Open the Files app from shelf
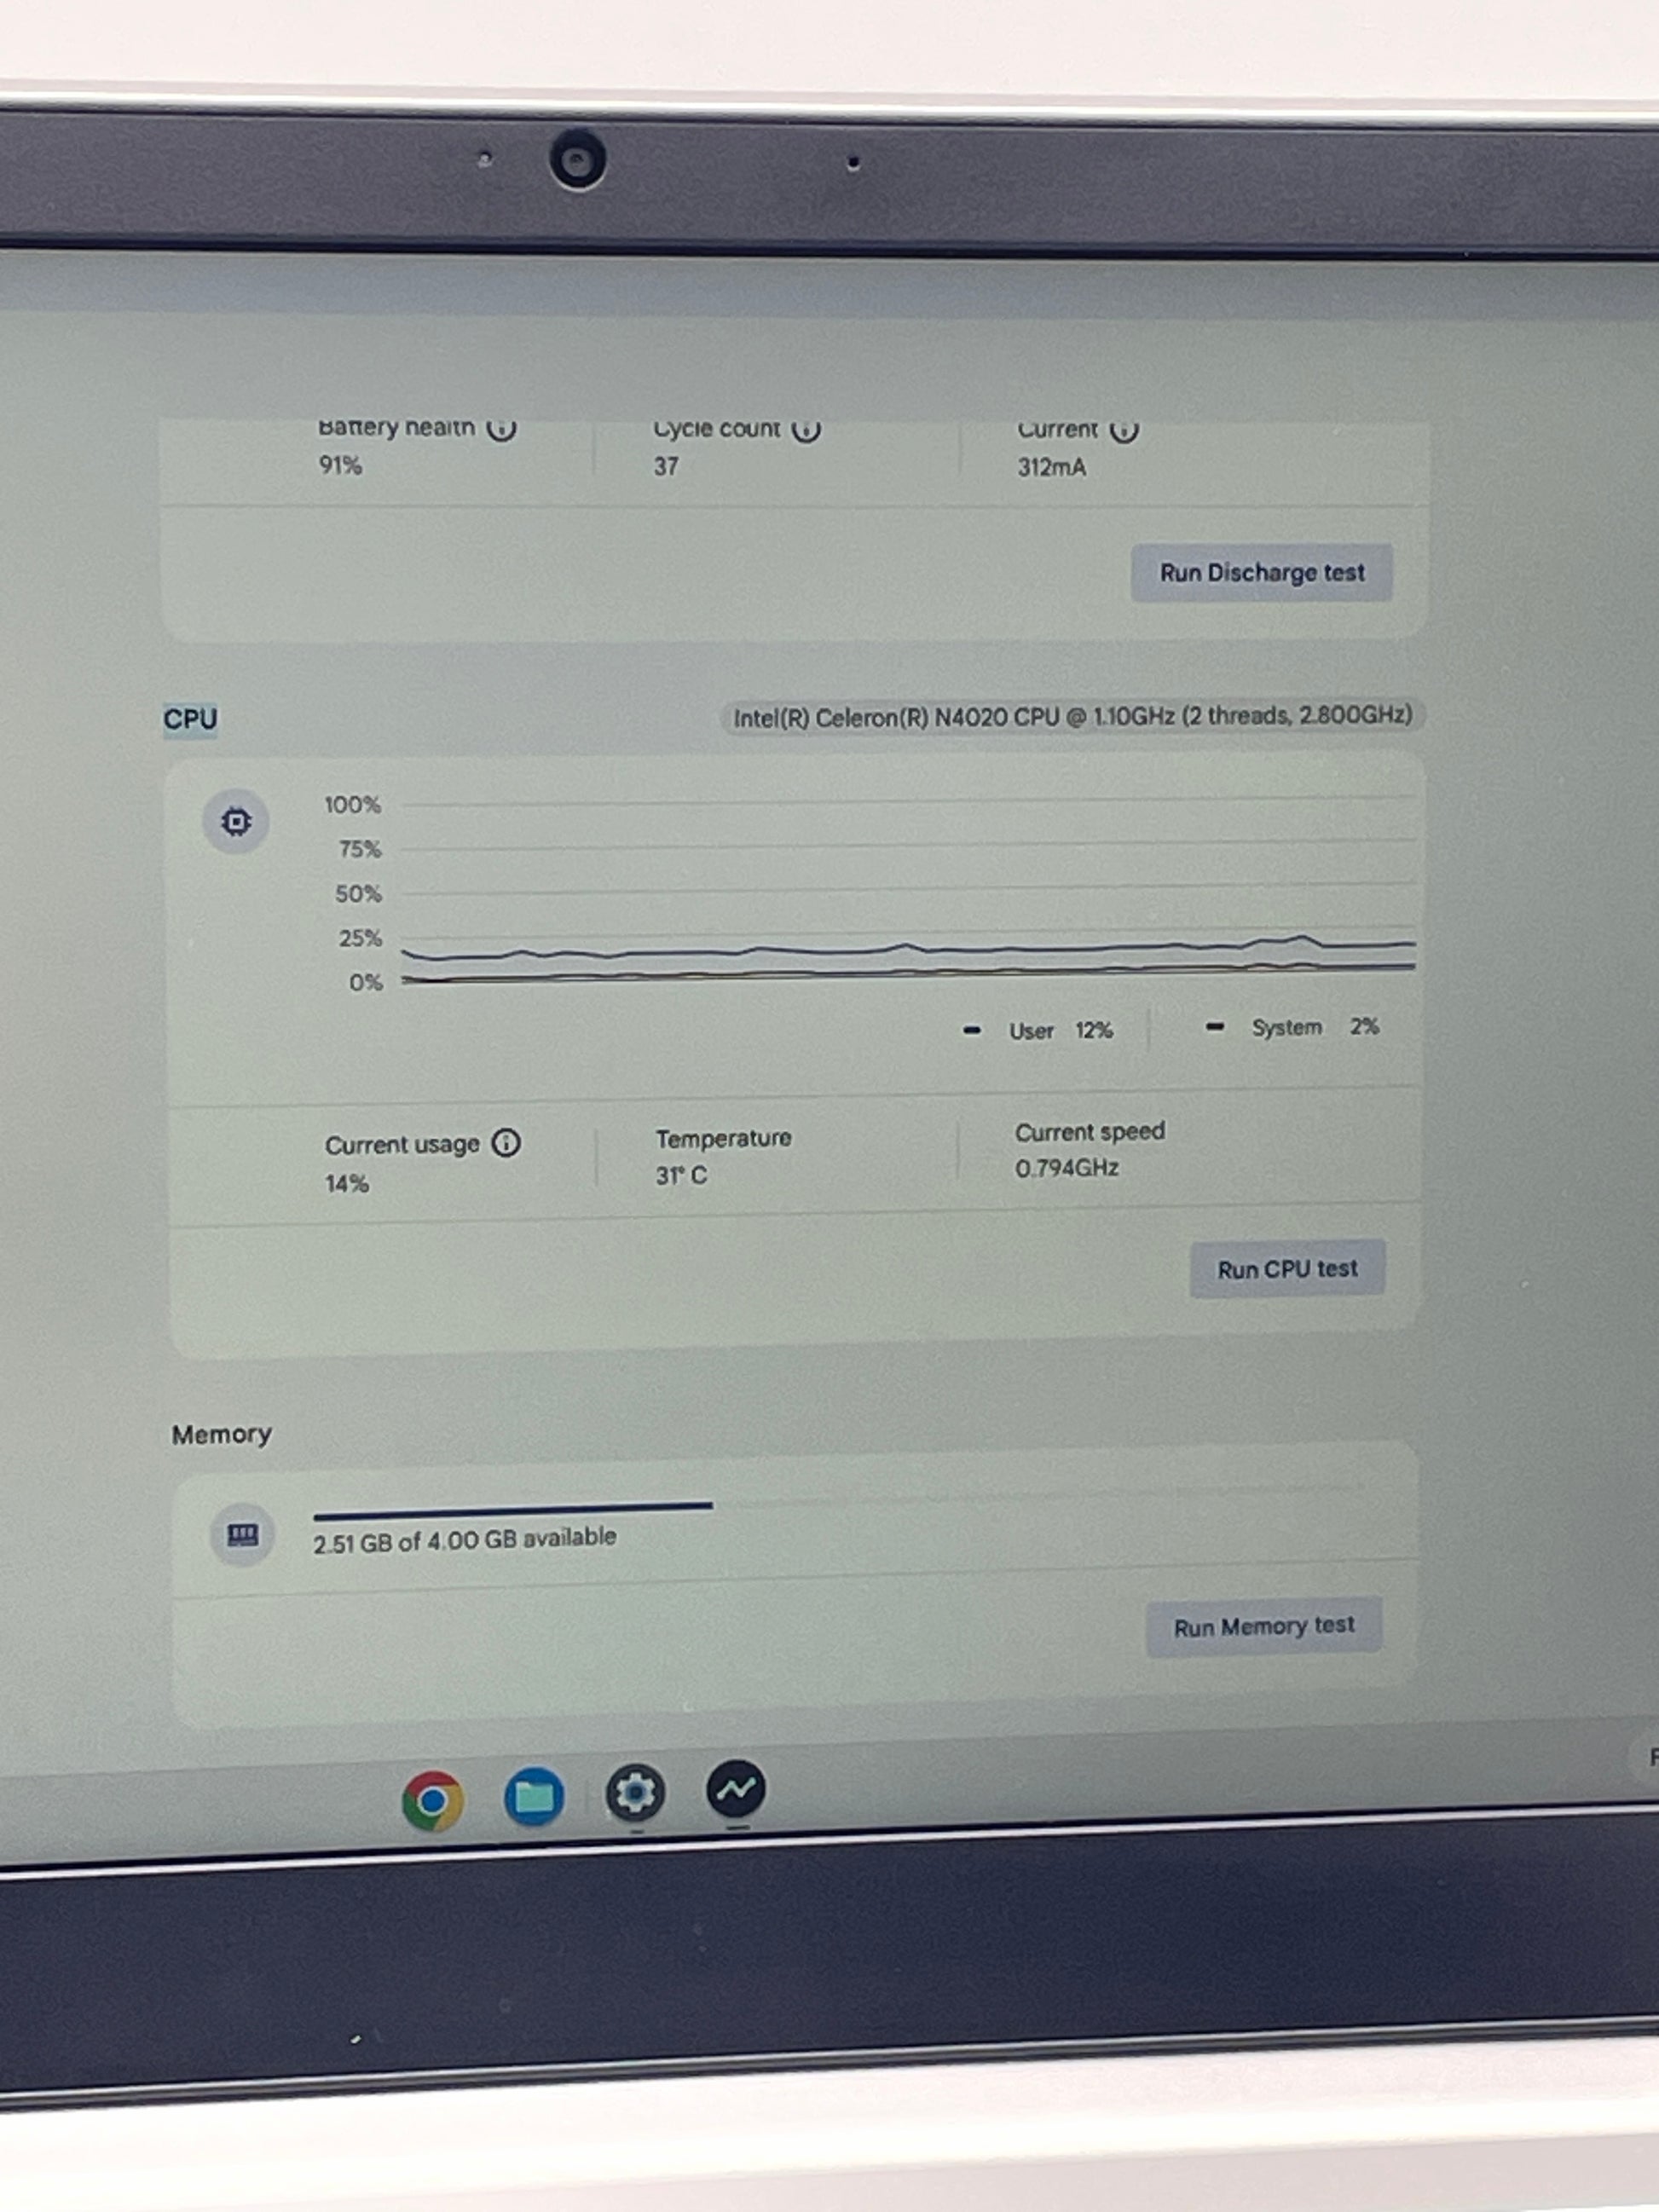This screenshot has height=2212, width=1659. click(x=534, y=1797)
